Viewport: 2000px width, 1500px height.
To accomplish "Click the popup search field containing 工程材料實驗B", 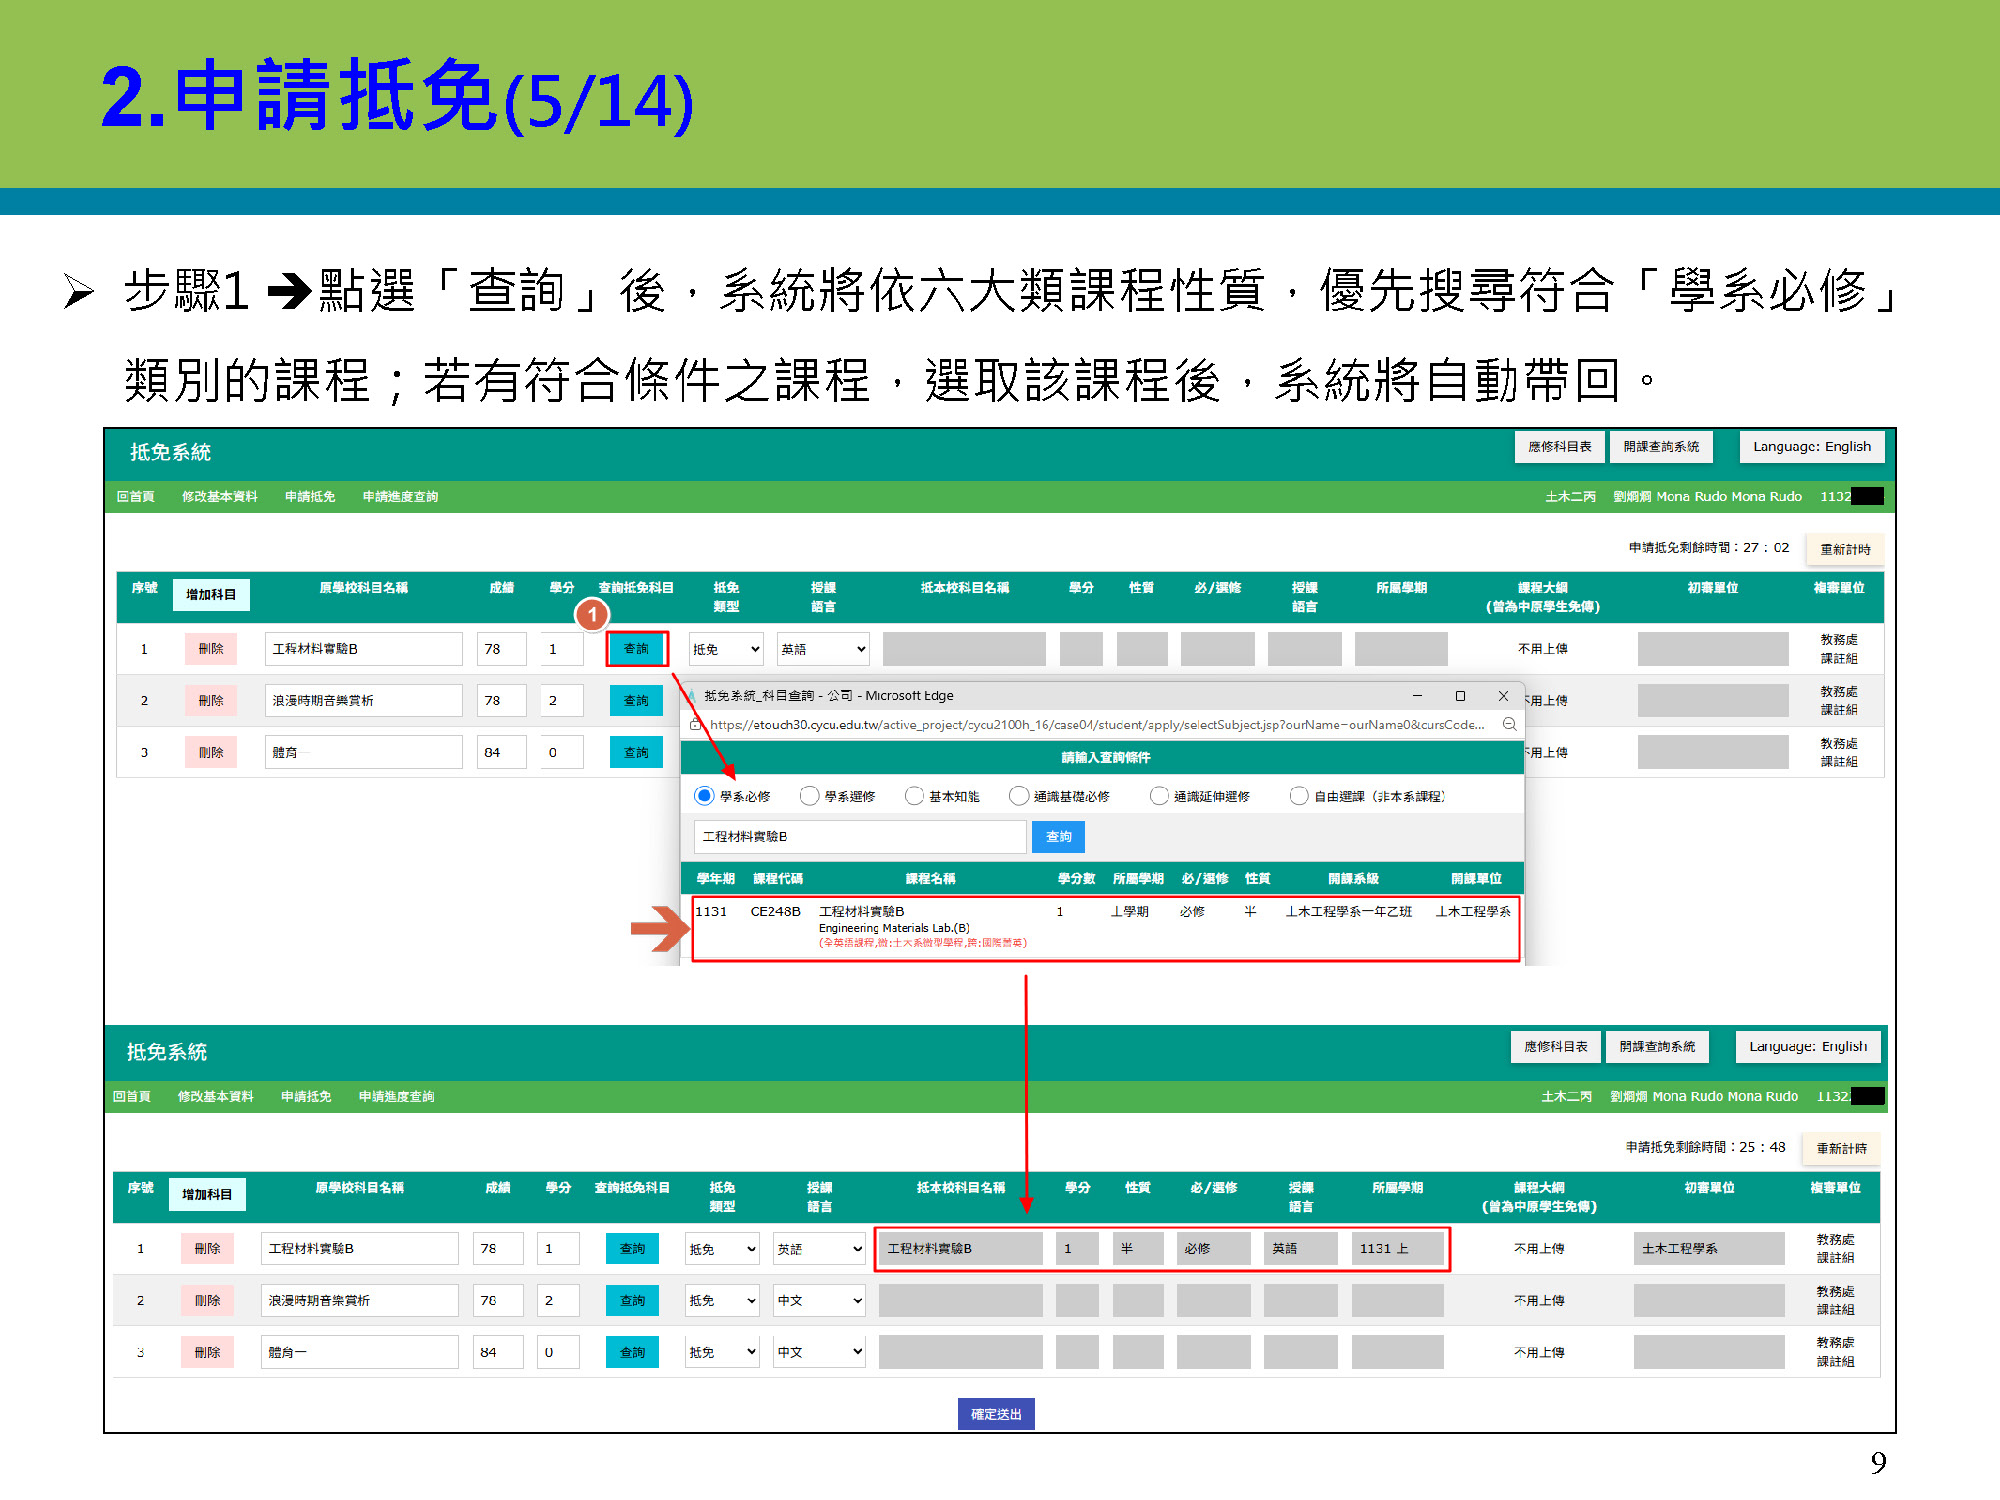I will pos(860,837).
